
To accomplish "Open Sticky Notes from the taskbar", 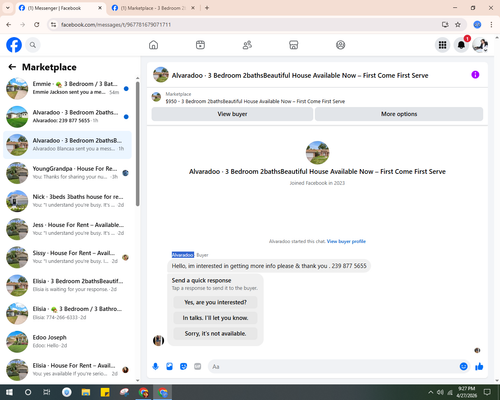I will (105, 392).
